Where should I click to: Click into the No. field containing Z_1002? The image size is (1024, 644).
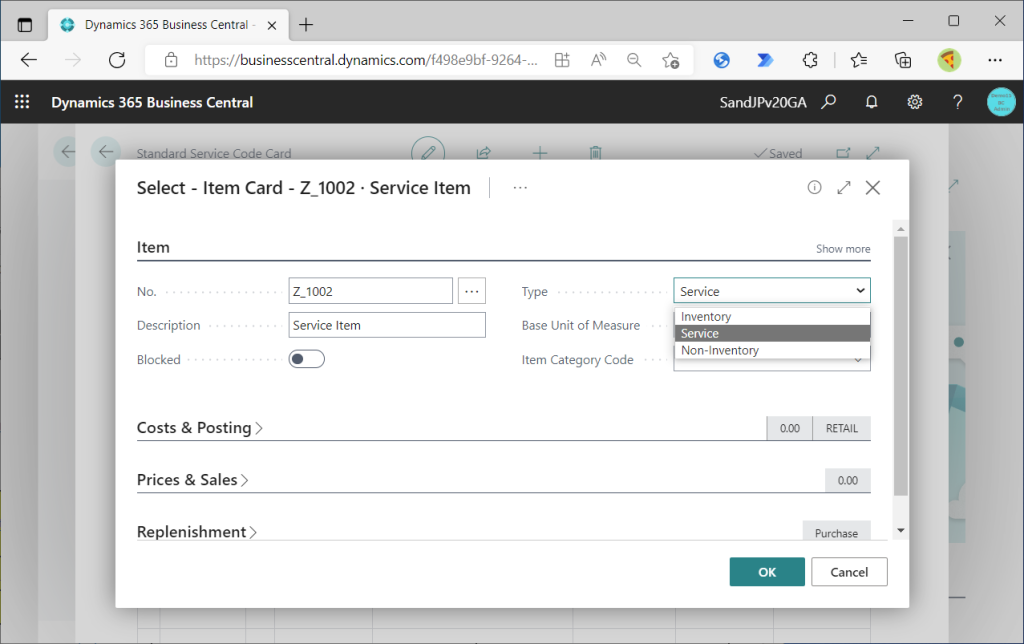(370, 291)
